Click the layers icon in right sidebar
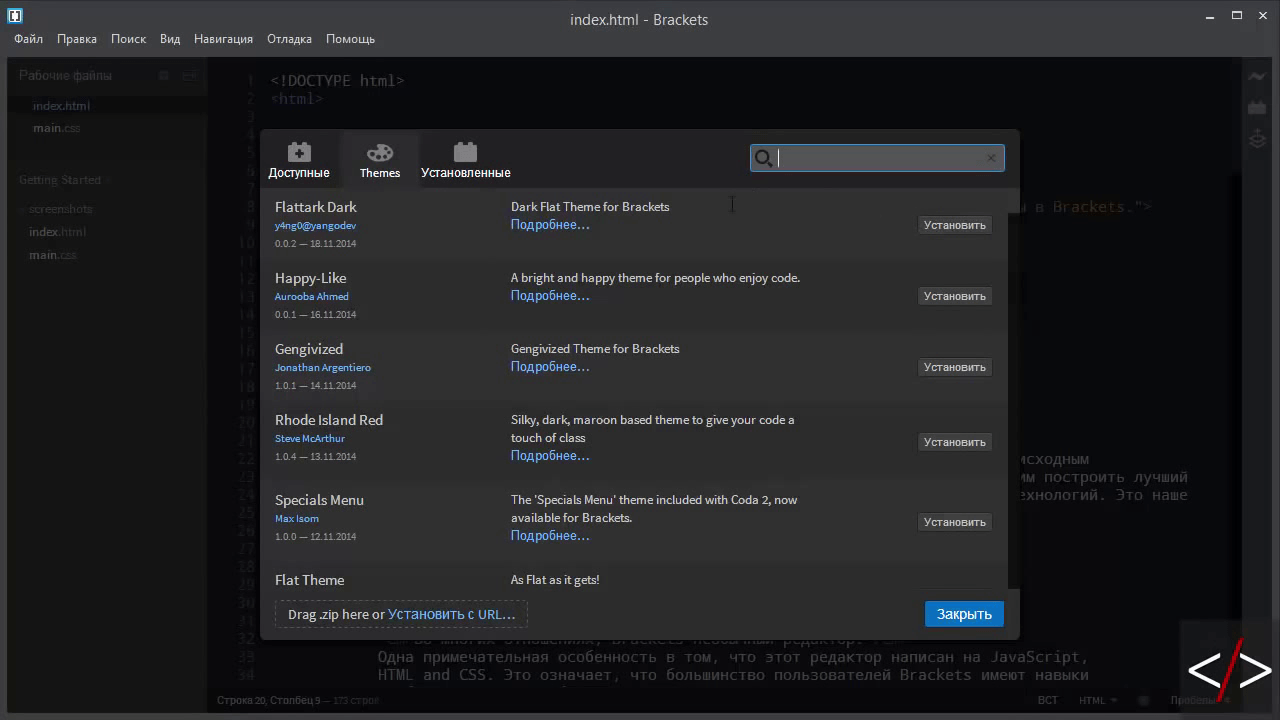The width and height of the screenshot is (1280, 720). pyautogui.click(x=1257, y=139)
